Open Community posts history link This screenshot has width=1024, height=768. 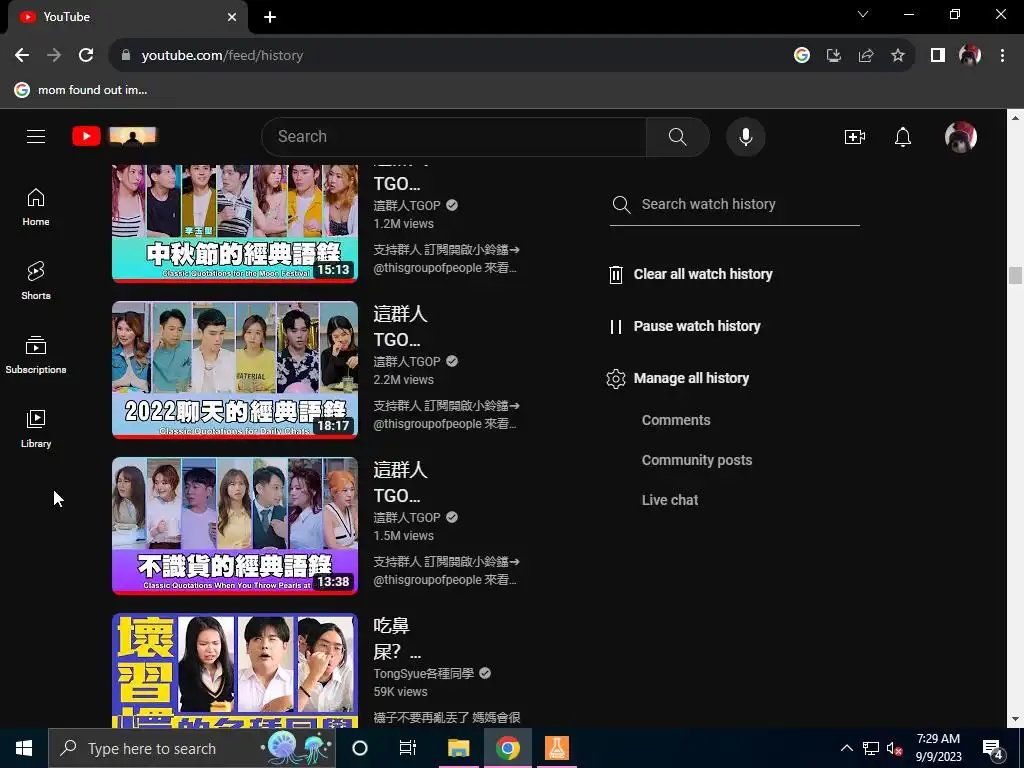coord(697,460)
